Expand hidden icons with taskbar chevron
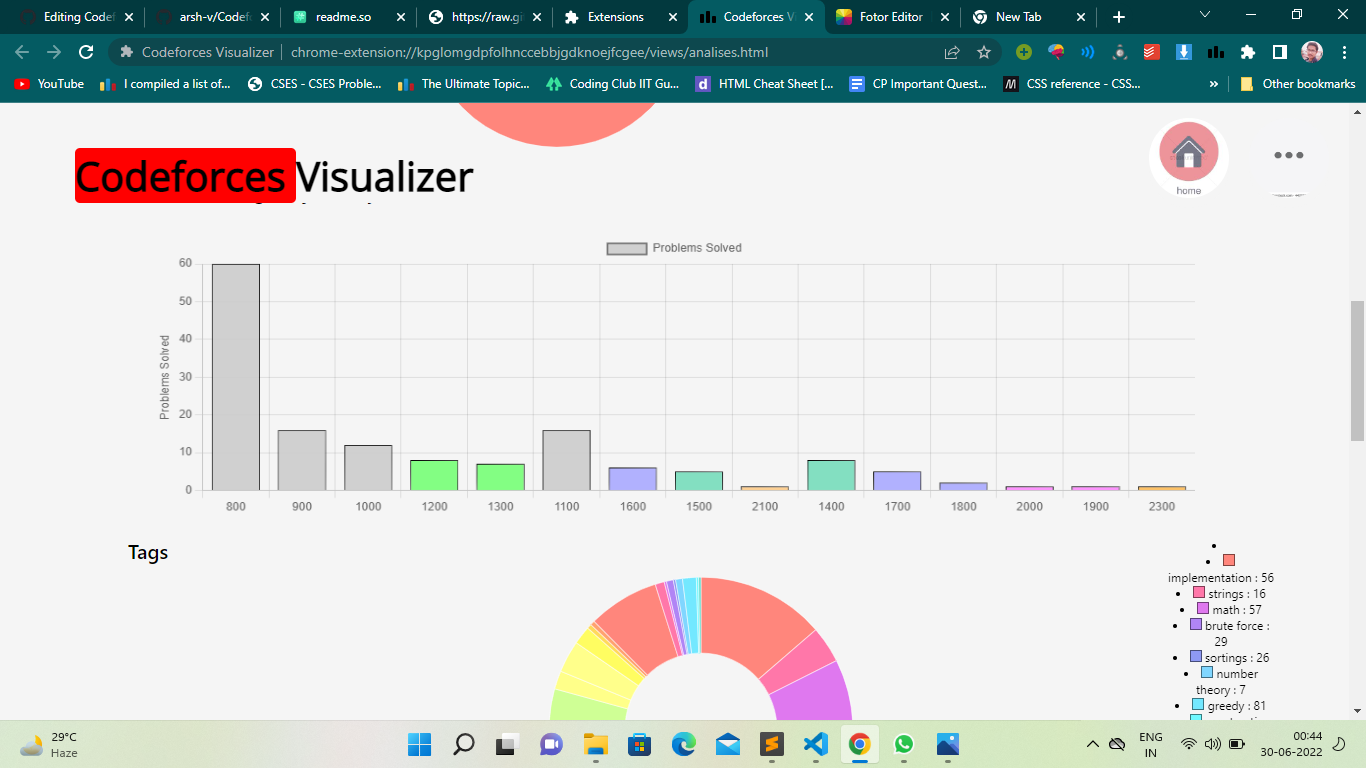Image resolution: width=1366 pixels, height=768 pixels. tap(1093, 744)
